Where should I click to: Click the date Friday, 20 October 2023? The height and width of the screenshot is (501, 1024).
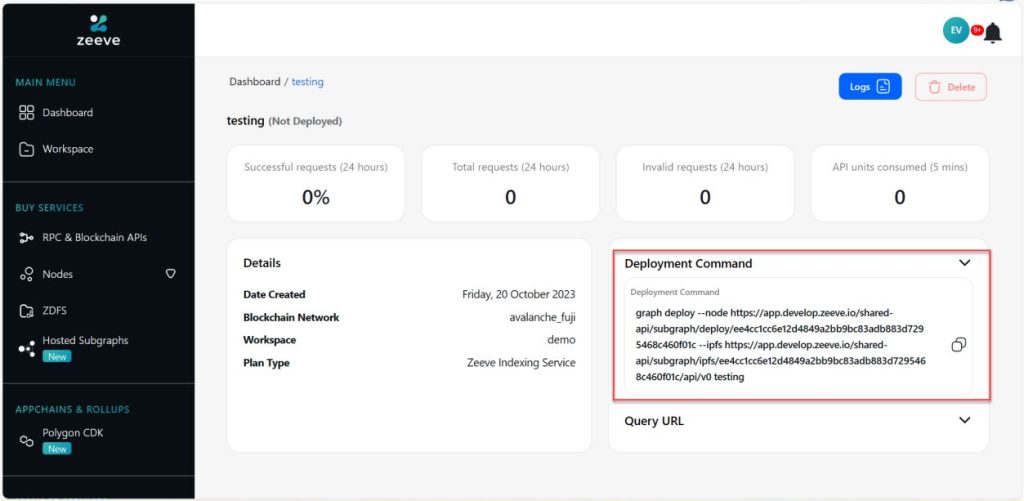tap(519, 294)
